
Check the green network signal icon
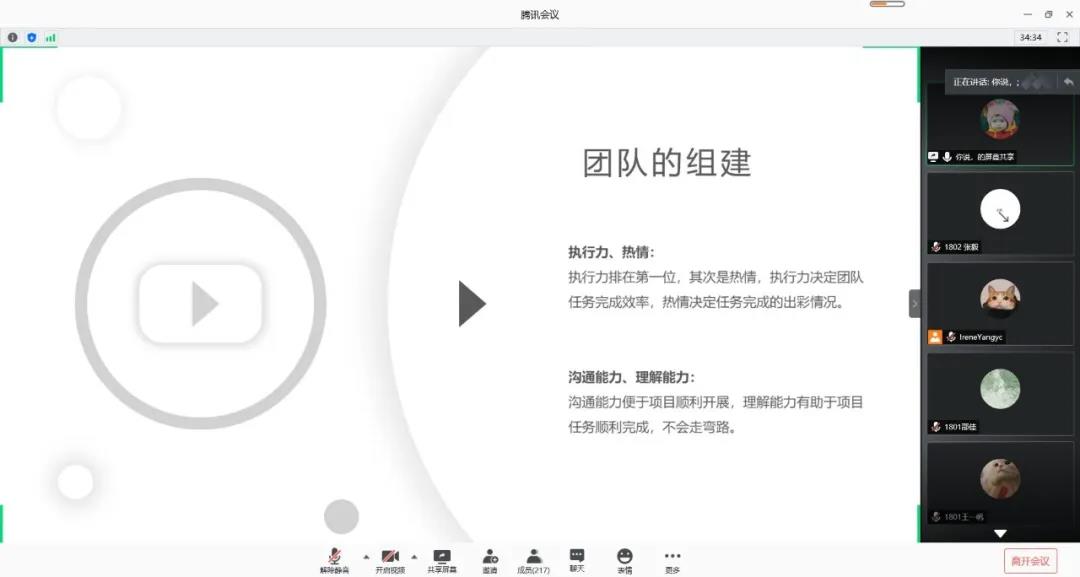click(50, 37)
